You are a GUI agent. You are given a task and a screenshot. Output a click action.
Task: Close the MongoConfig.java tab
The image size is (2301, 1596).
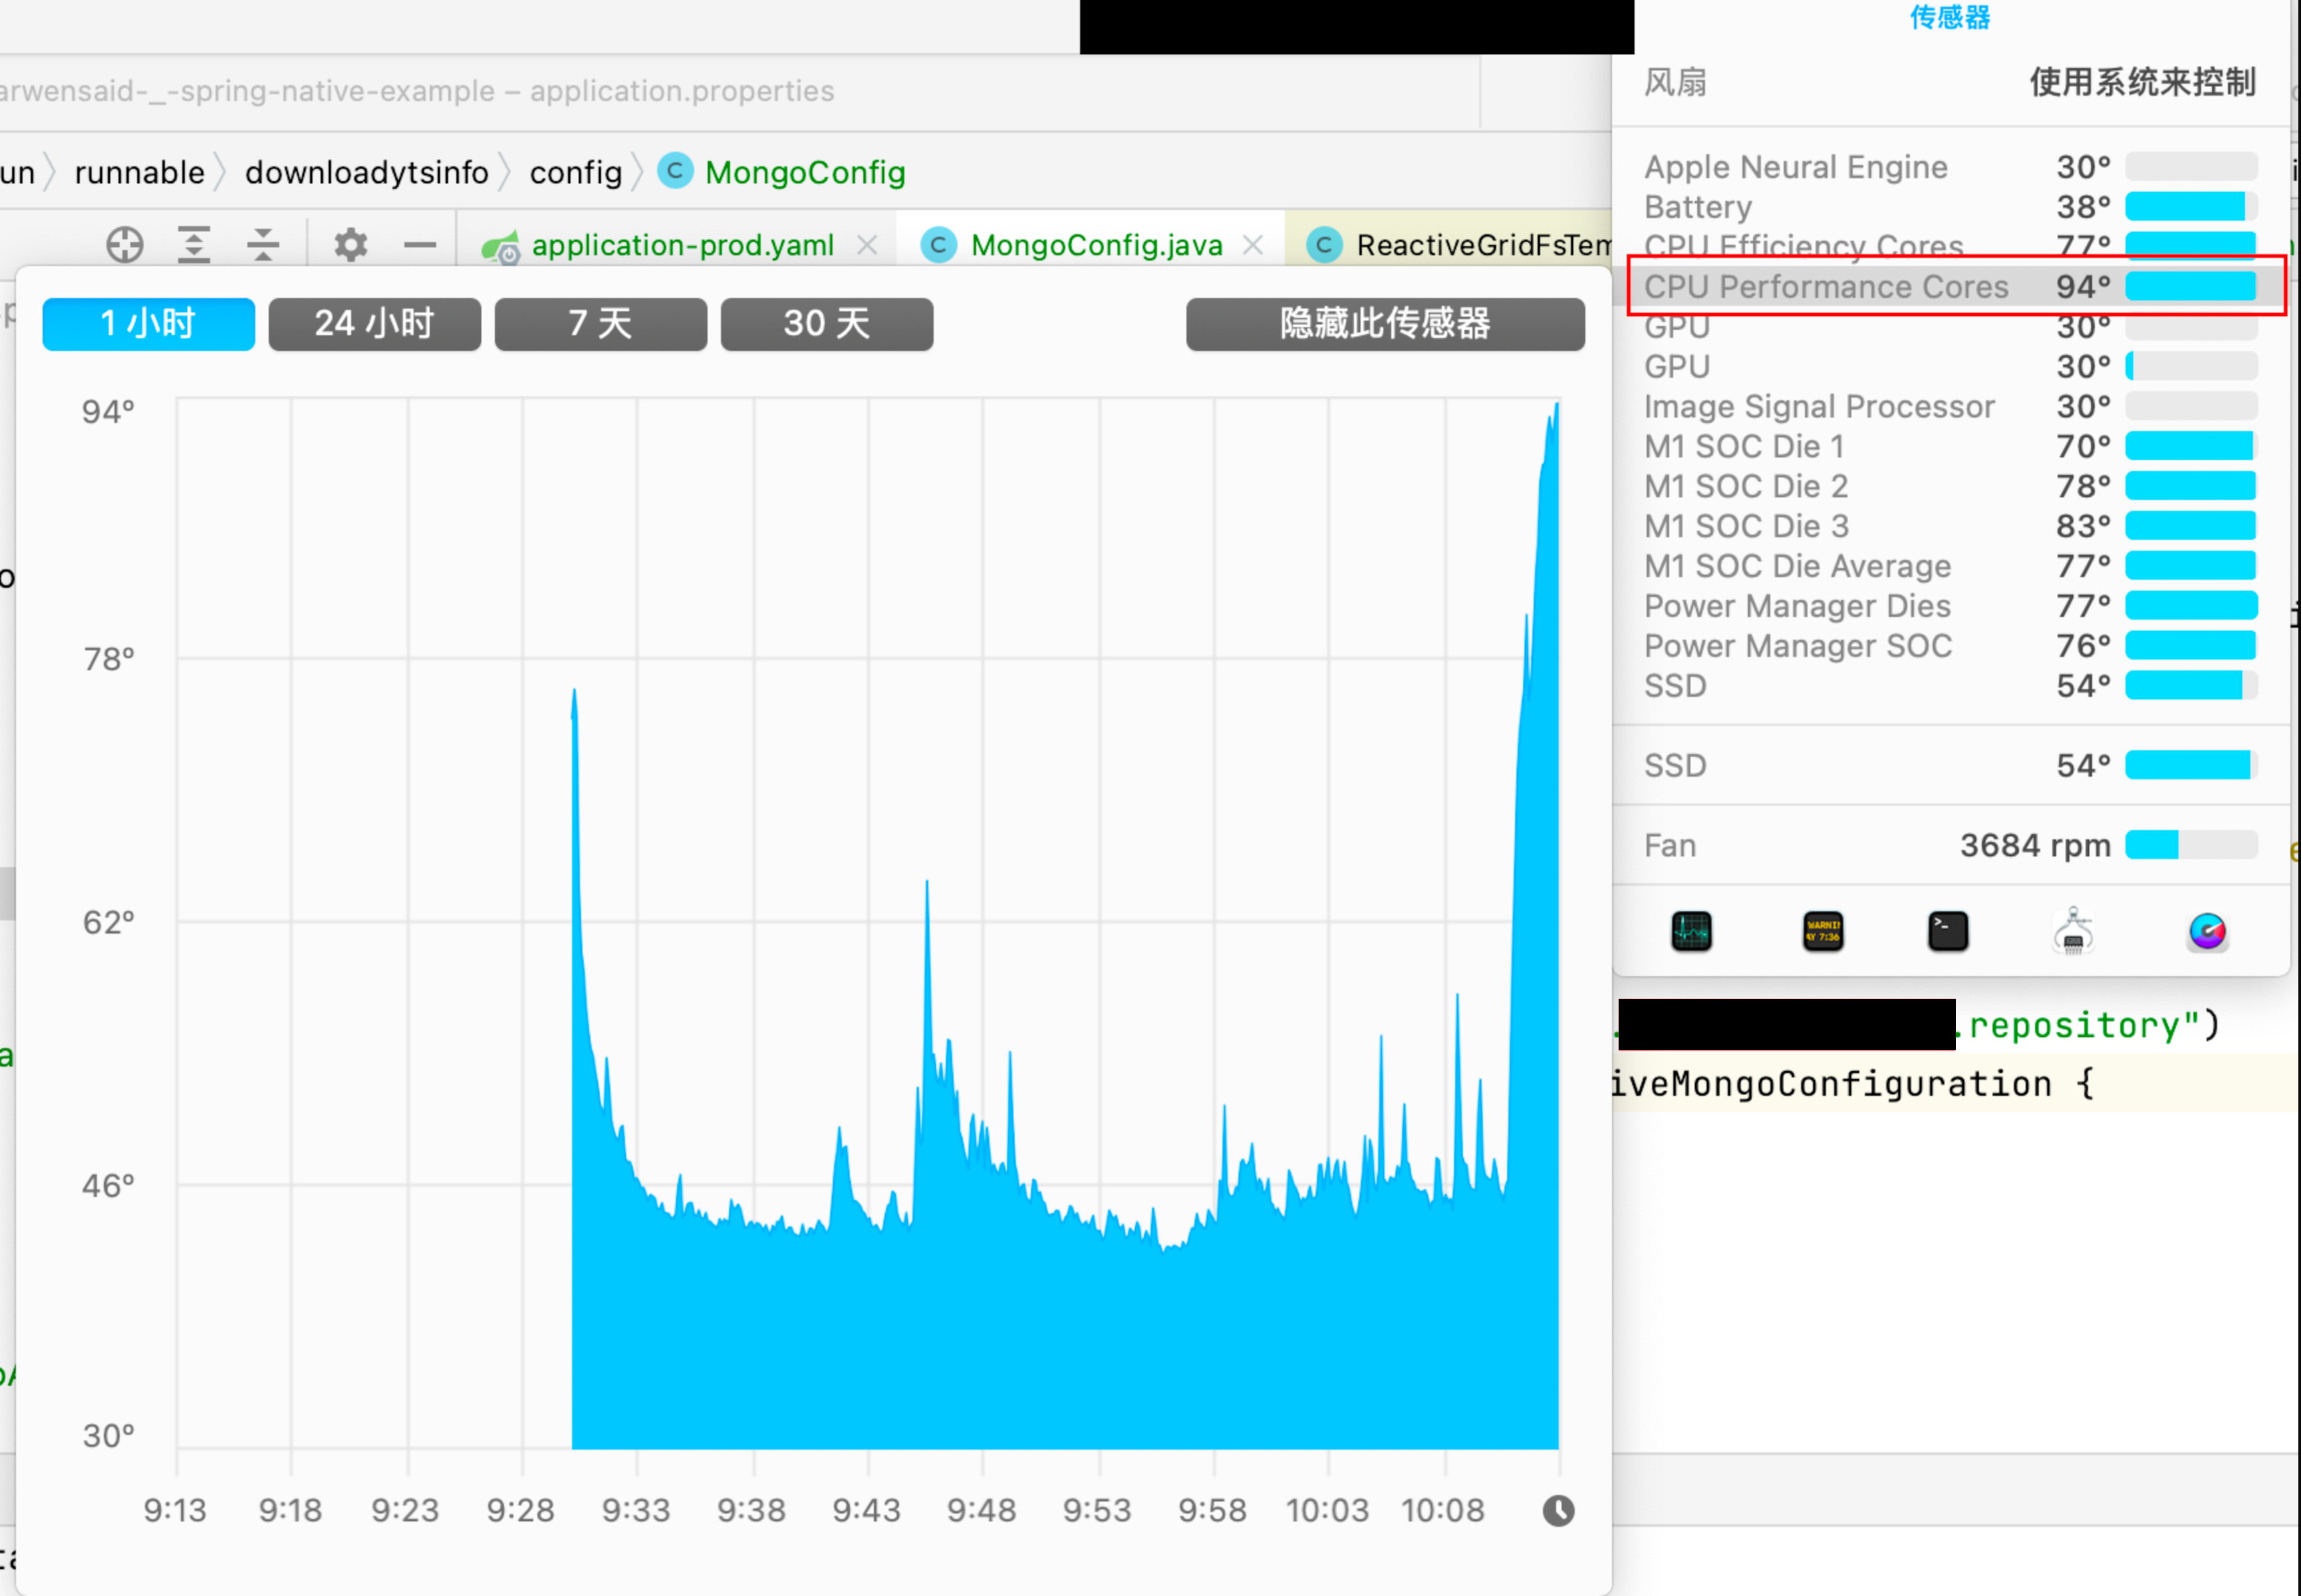pyautogui.click(x=1252, y=245)
